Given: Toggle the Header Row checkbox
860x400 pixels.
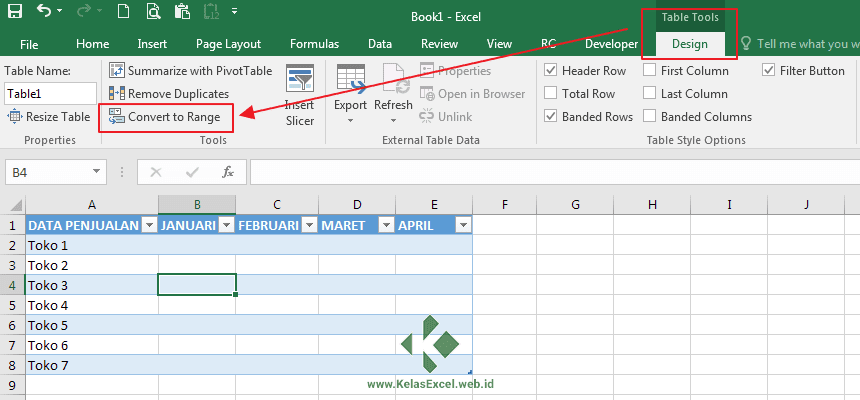Looking at the screenshot, I should pos(551,71).
